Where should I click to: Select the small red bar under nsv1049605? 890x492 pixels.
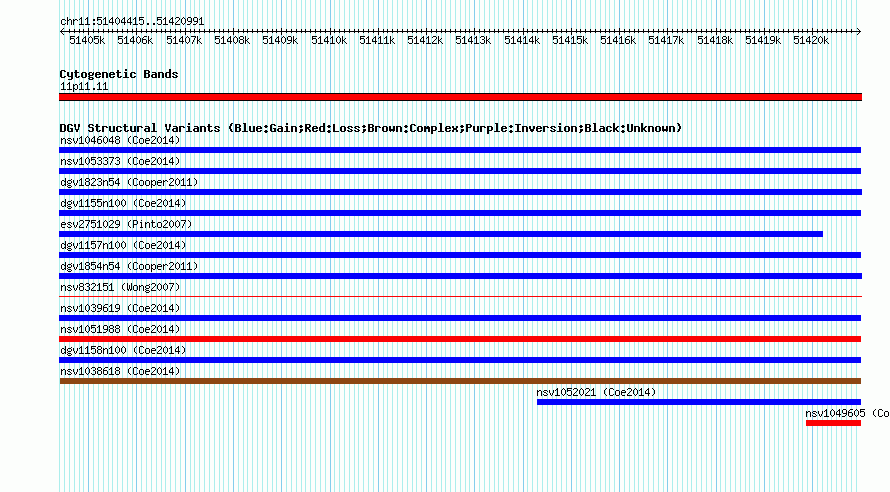833,423
